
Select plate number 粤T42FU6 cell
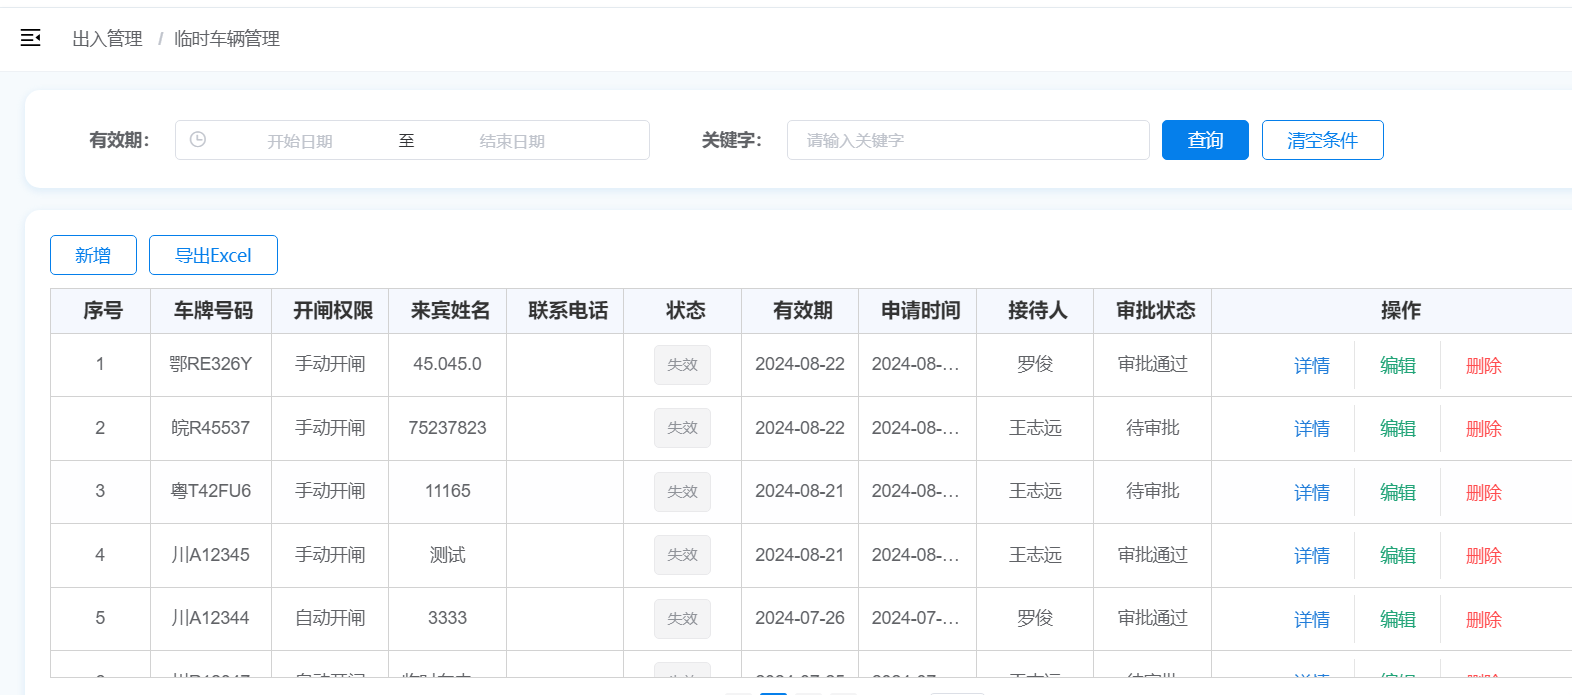pyautogui.click(x=210, y=491)
